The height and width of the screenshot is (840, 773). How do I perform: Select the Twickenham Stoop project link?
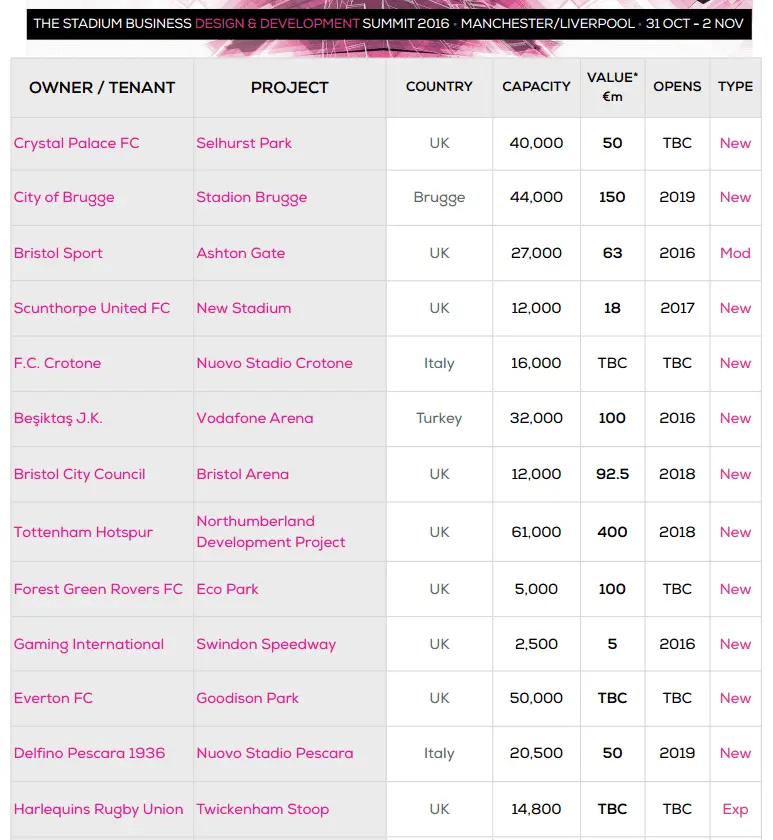pos(262,809)
